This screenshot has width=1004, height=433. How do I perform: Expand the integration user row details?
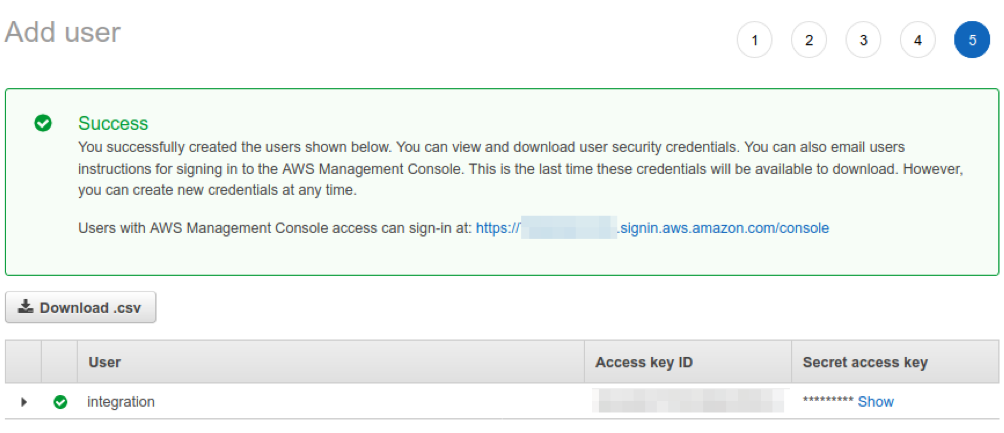(x=24, y=402)
